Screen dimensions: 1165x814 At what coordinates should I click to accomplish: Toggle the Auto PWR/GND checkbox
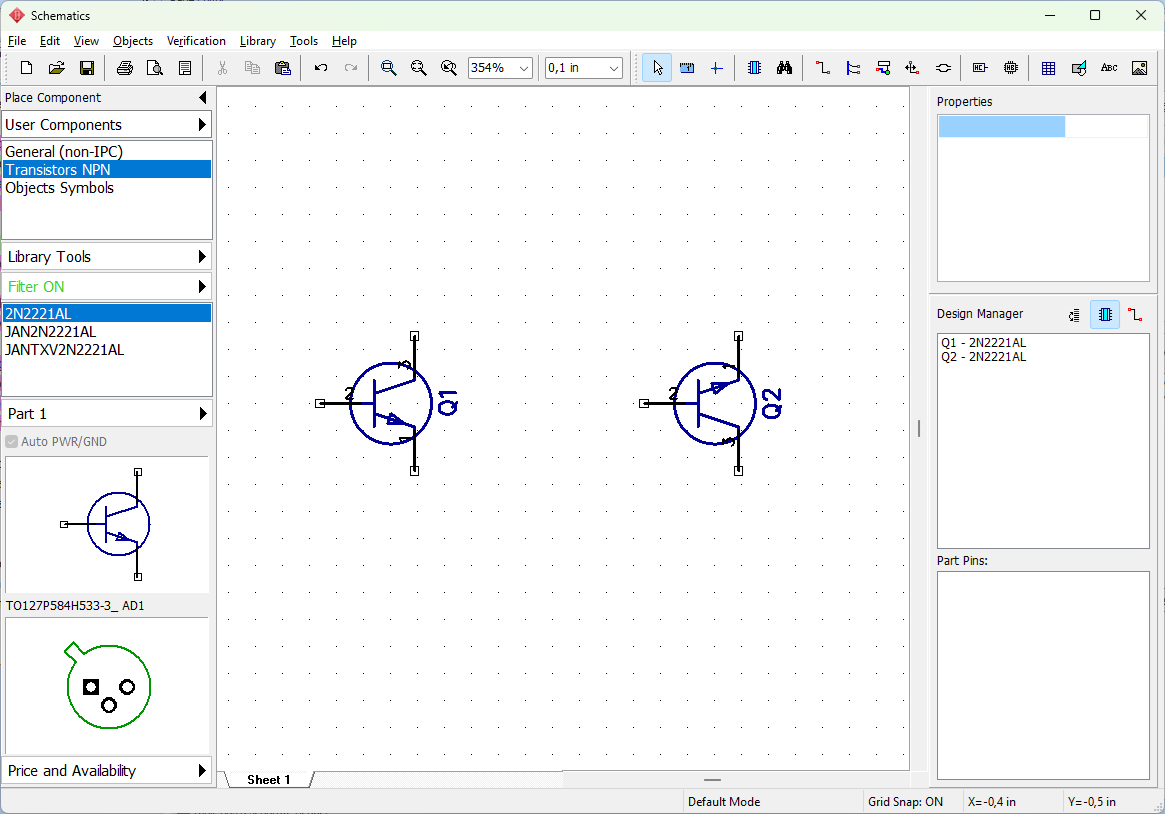11,442
